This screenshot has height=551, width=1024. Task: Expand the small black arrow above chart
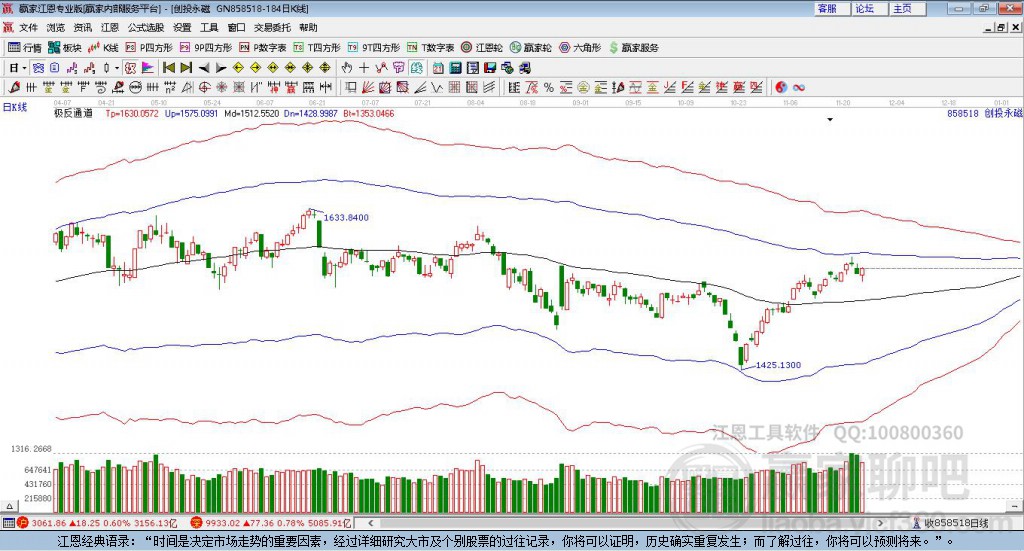tap(830, 120)
